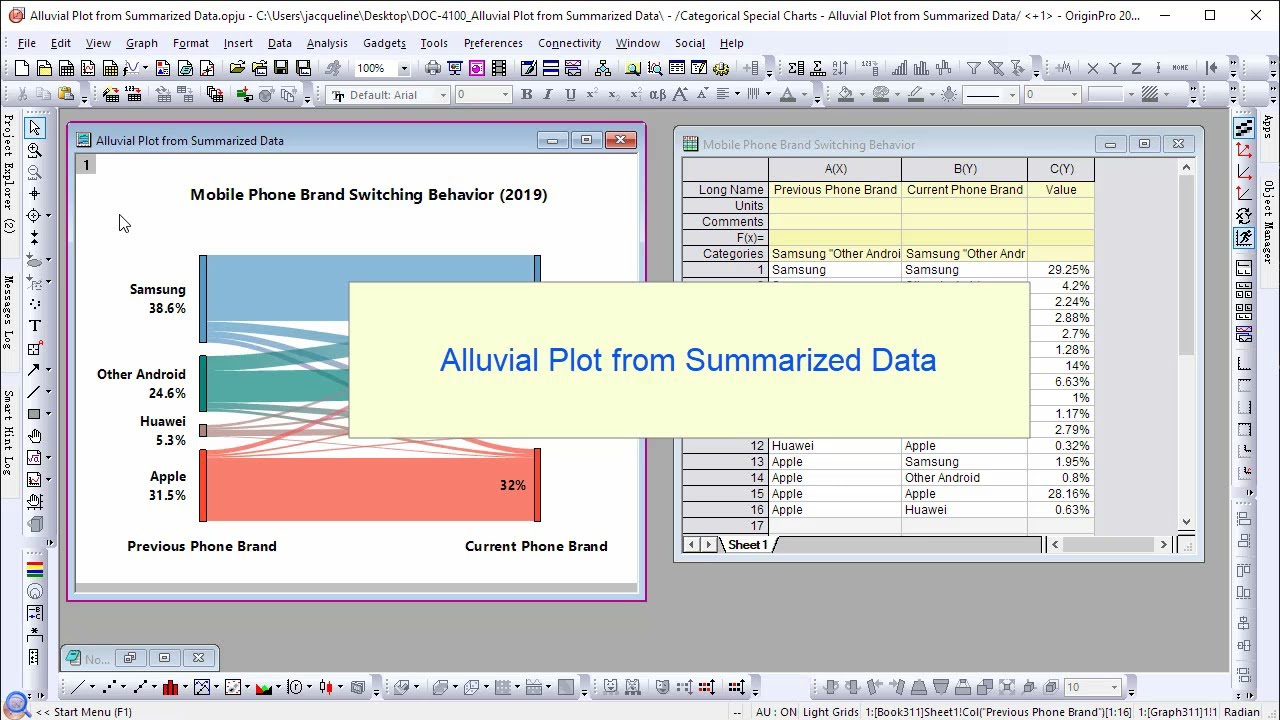This screenshot has width=1280, height=720.
Task: Click the line color pencil swatch
Action: 915,94
